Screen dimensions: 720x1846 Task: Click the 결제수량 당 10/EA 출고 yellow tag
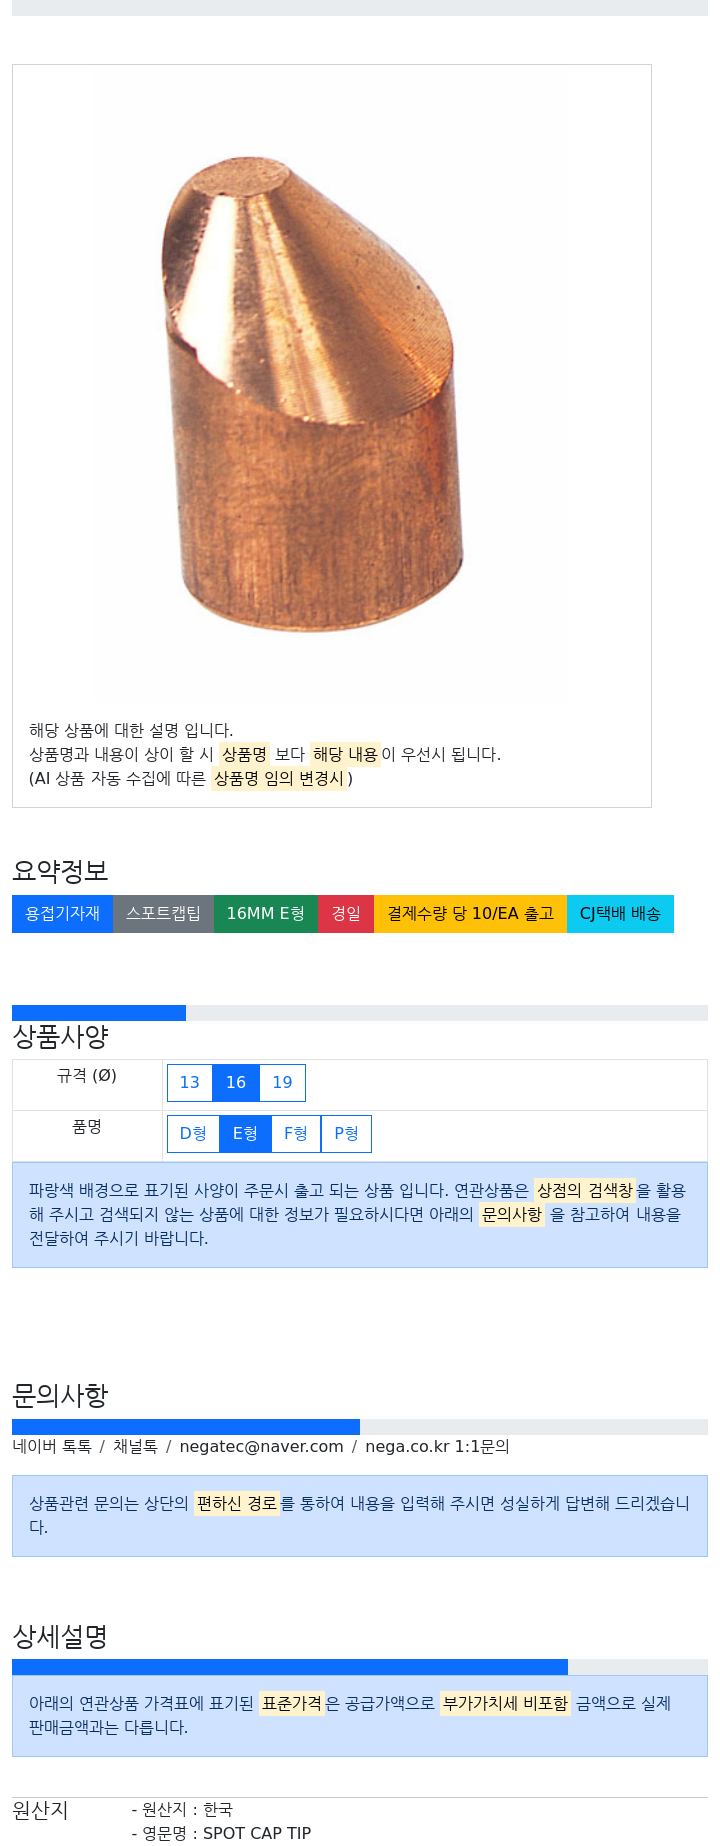tap(470, 914)
